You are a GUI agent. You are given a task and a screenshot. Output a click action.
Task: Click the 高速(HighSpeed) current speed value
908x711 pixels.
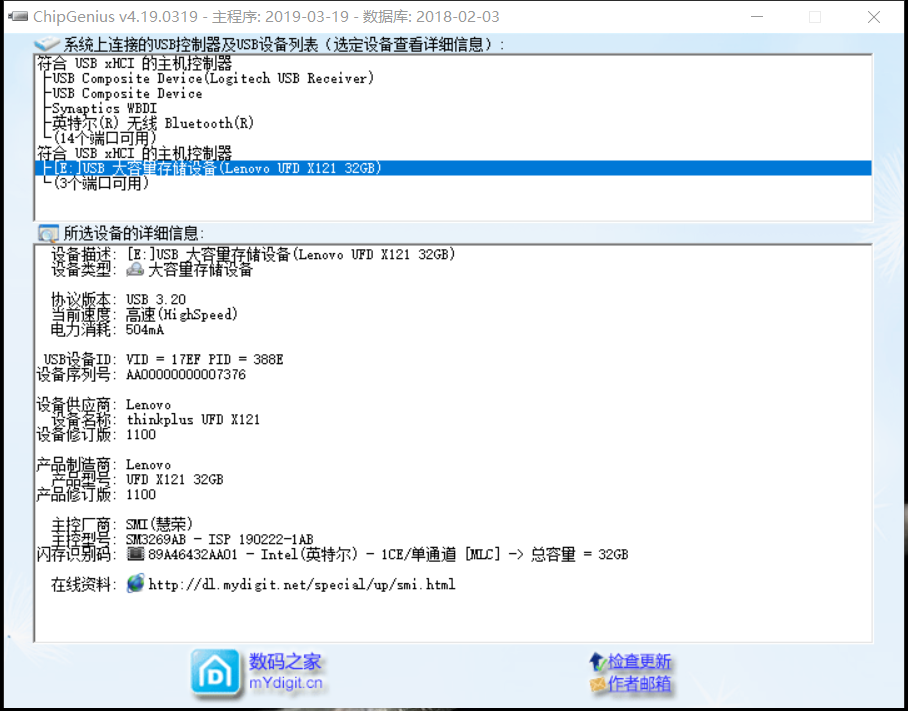pos(182,314)
